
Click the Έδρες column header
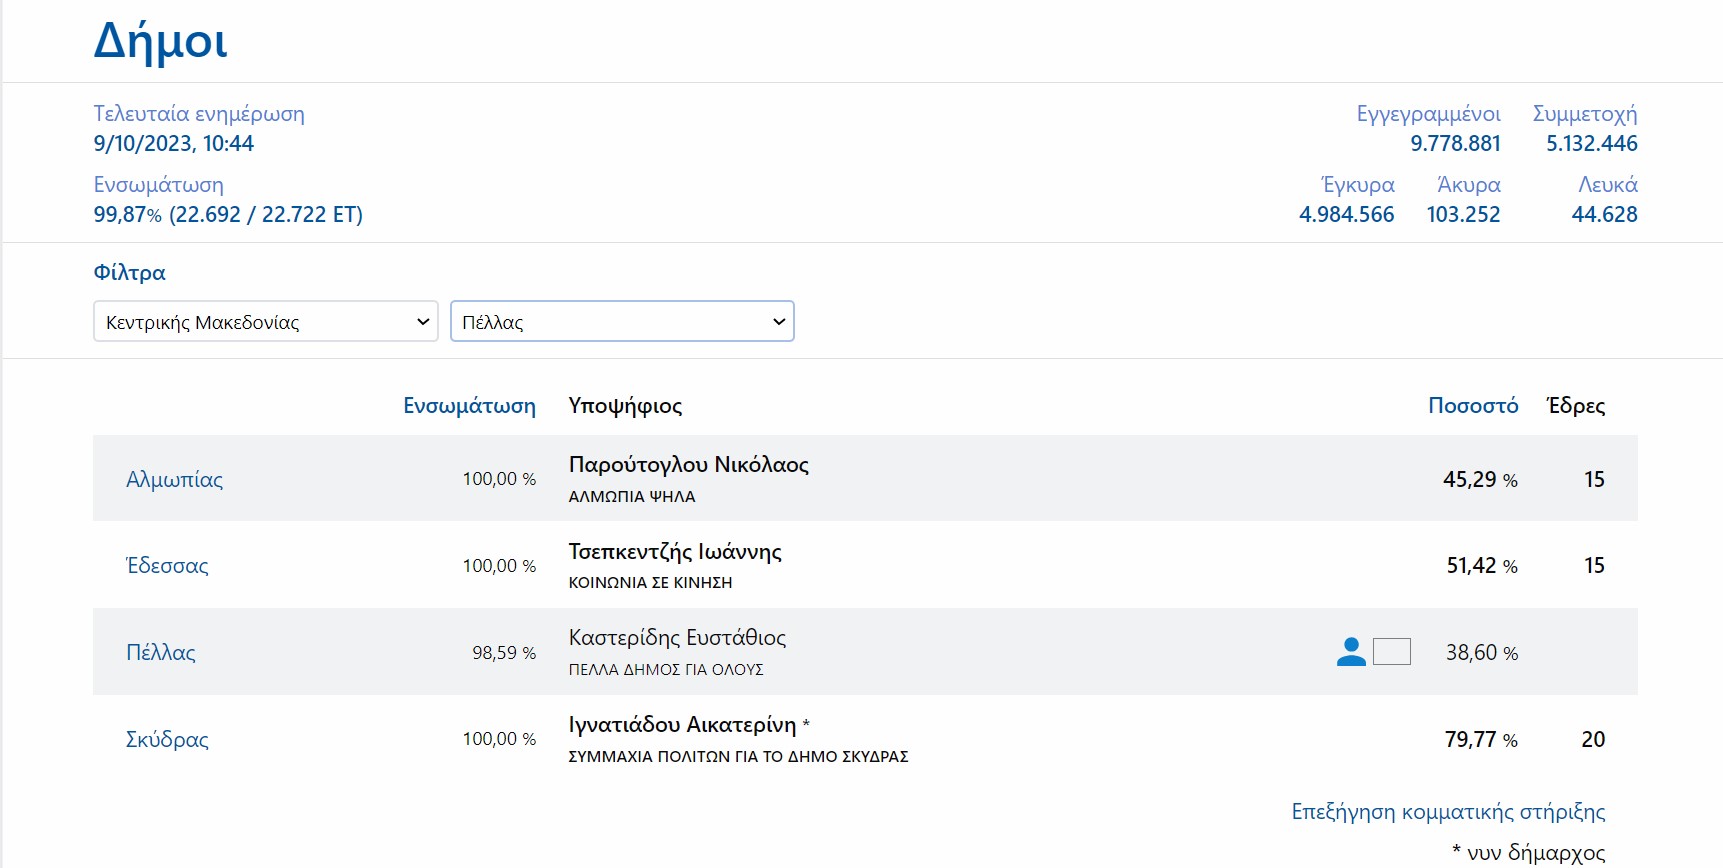pyautogui.click(x=1575, y=406)
